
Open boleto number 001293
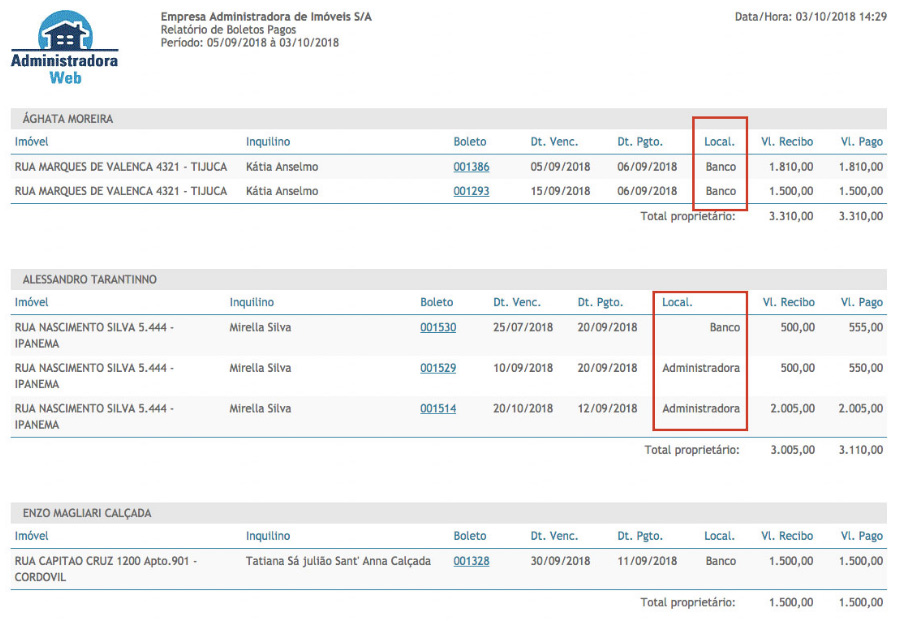point(471,191)
